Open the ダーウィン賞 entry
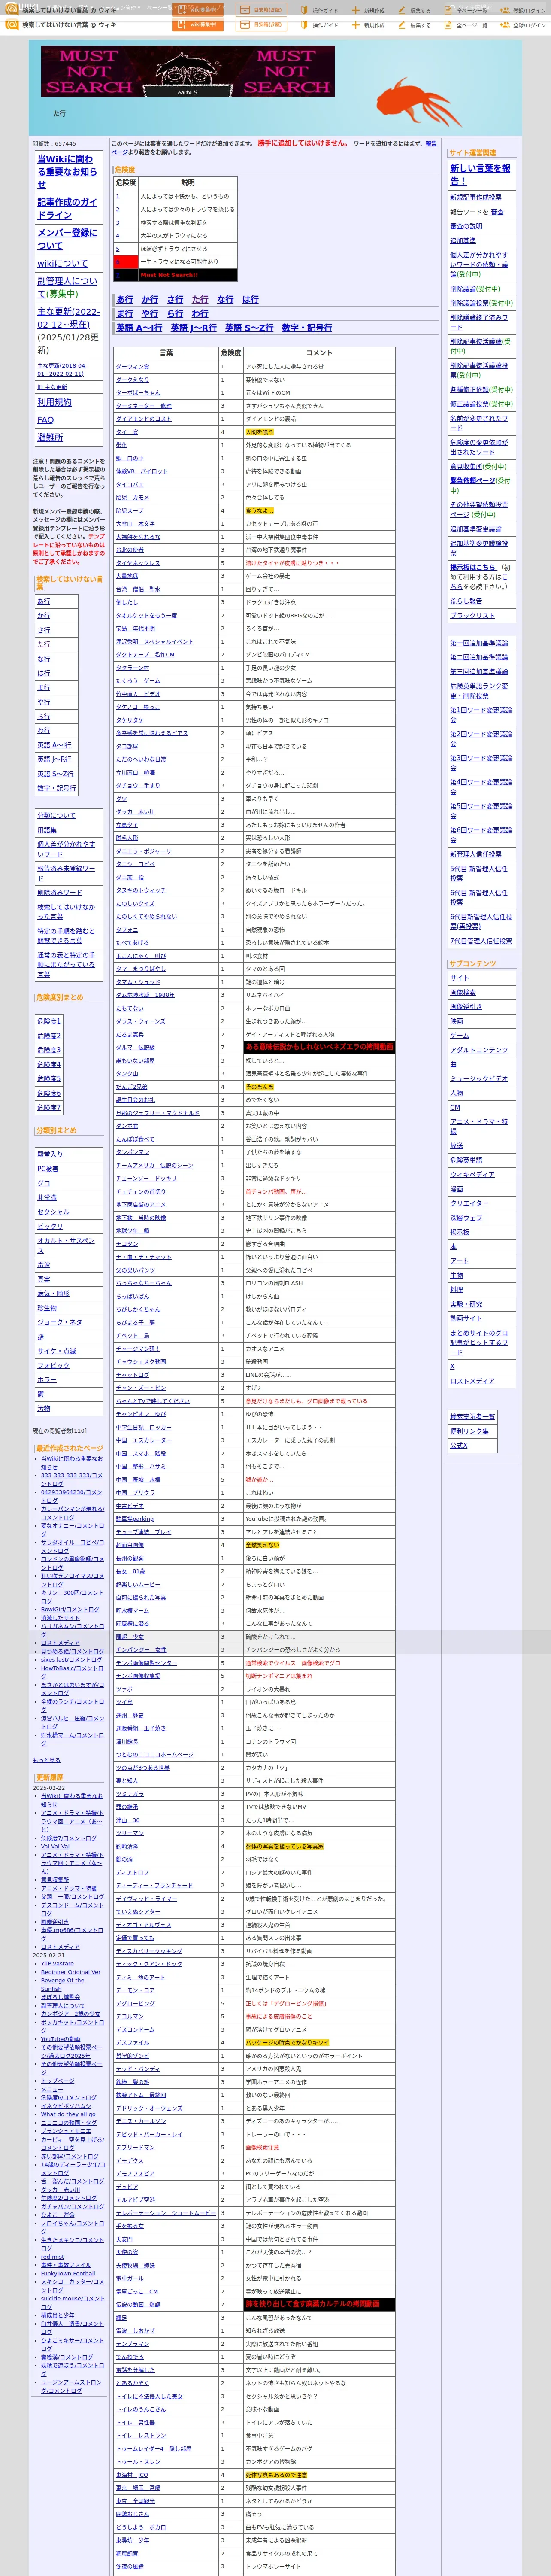 click(x=132, y=367)
